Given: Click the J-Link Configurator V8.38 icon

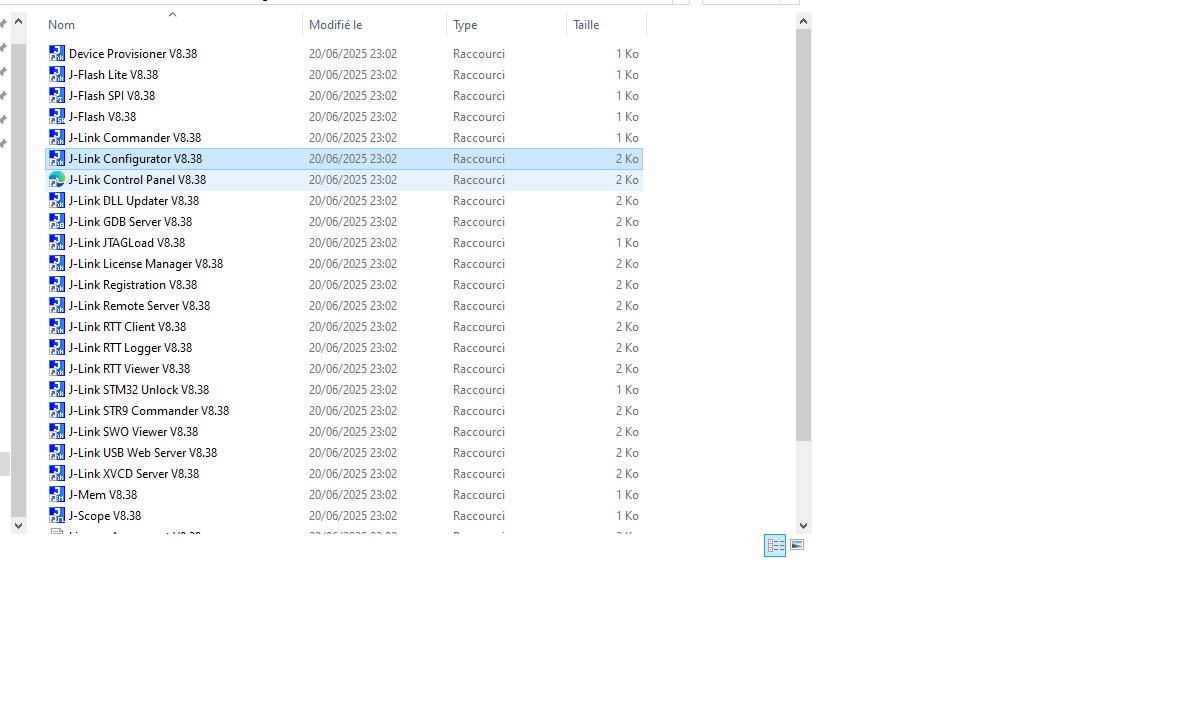Looking at the screenshot, I should point(57,159).
